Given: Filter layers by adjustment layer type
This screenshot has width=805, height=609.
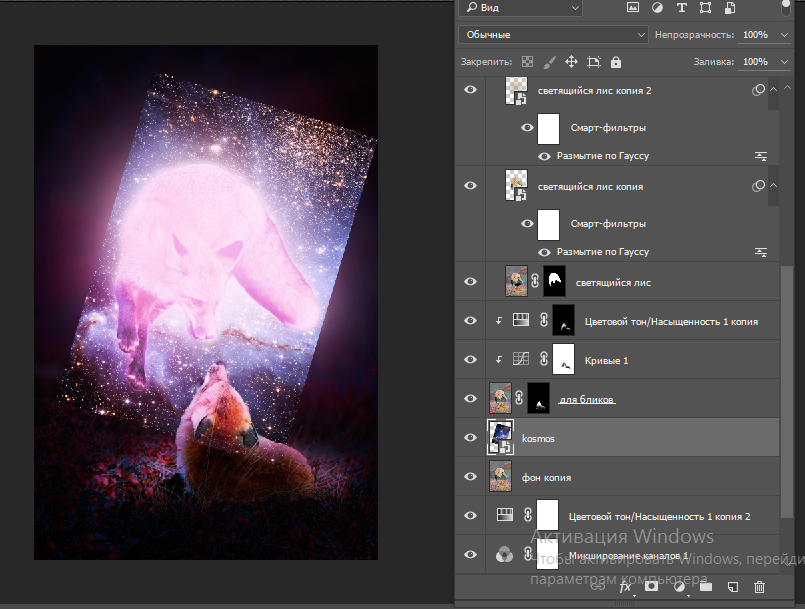Looking at the screenshot, I should click(x=657, y=7).
